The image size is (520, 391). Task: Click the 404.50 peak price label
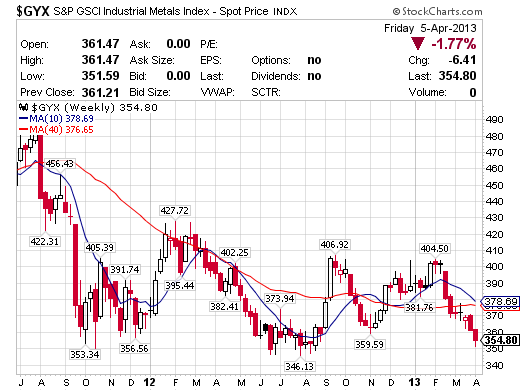tap(435, 248)
